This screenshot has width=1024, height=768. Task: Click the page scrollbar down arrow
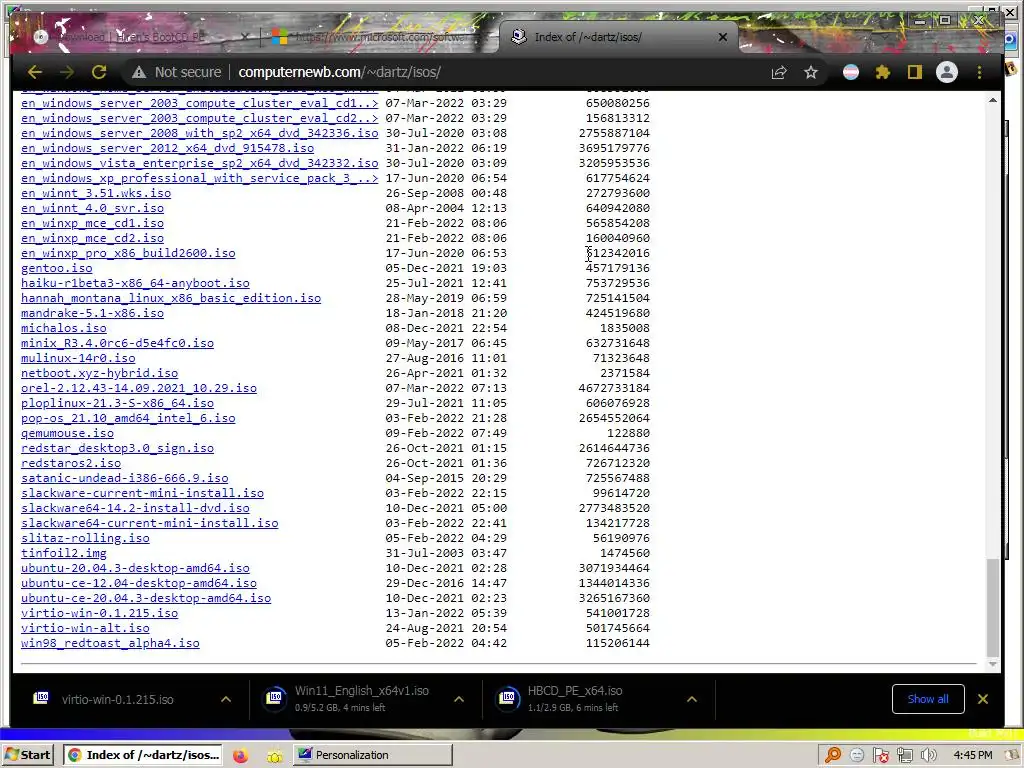993,664
